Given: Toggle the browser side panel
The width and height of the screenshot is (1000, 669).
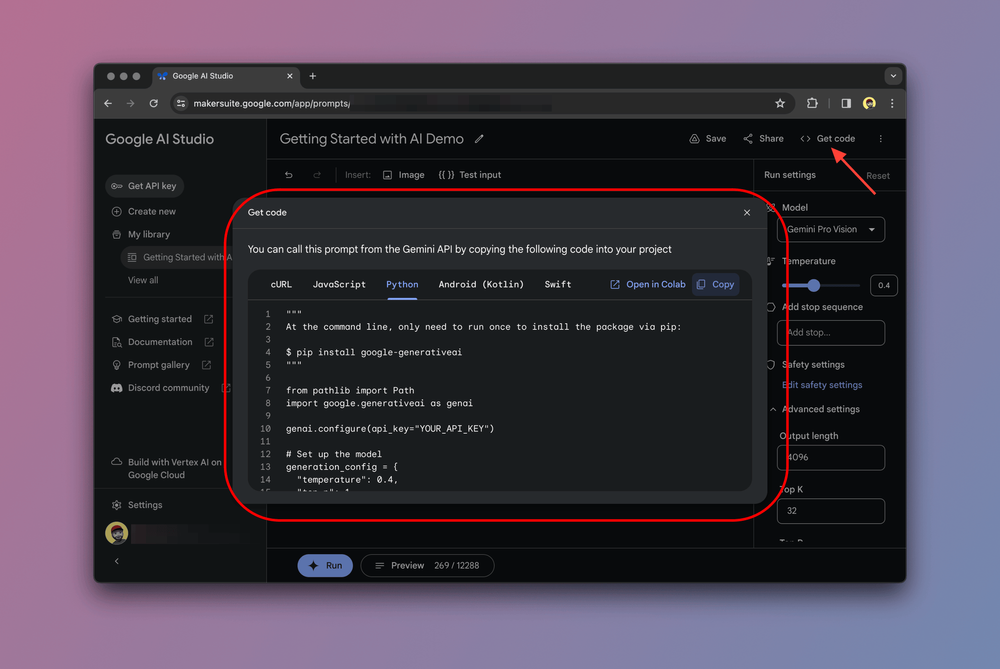Looking at the screenshot, I should click(846, 103).
